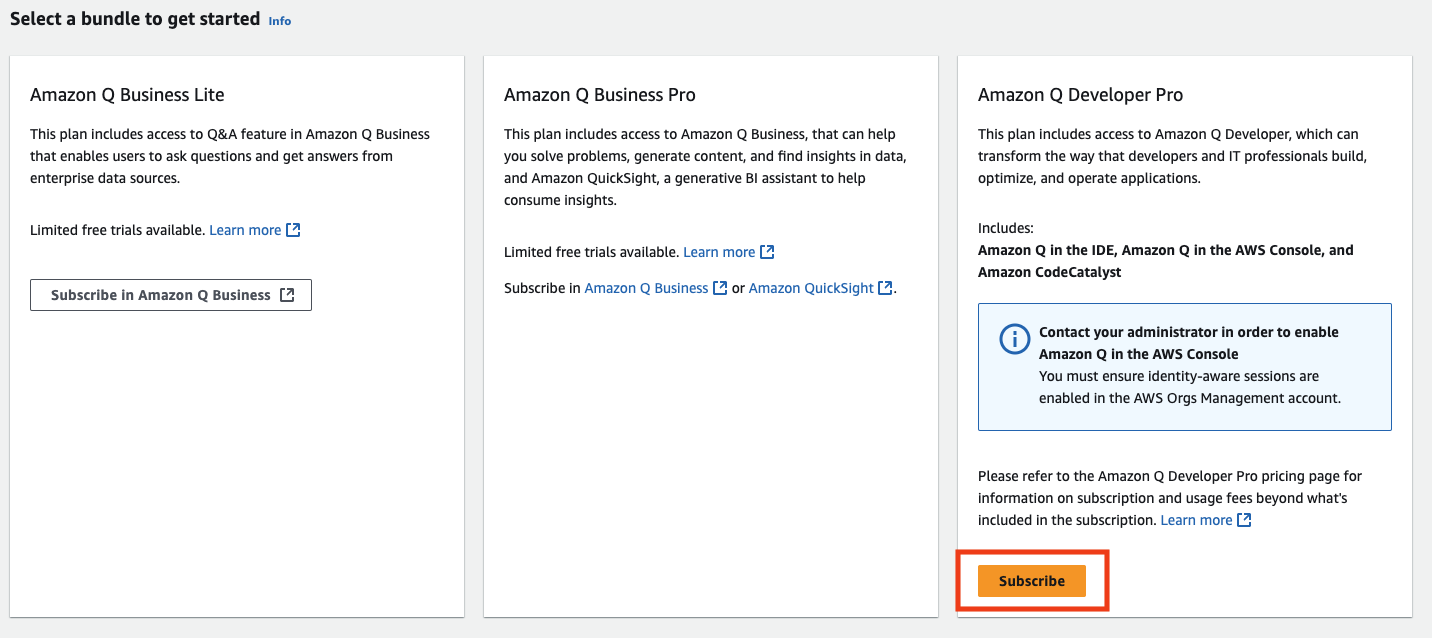Open the Learn more link in the Amazon Q Business Pro card
This screenshot has width=1432, height=638.
pos(719,251)
